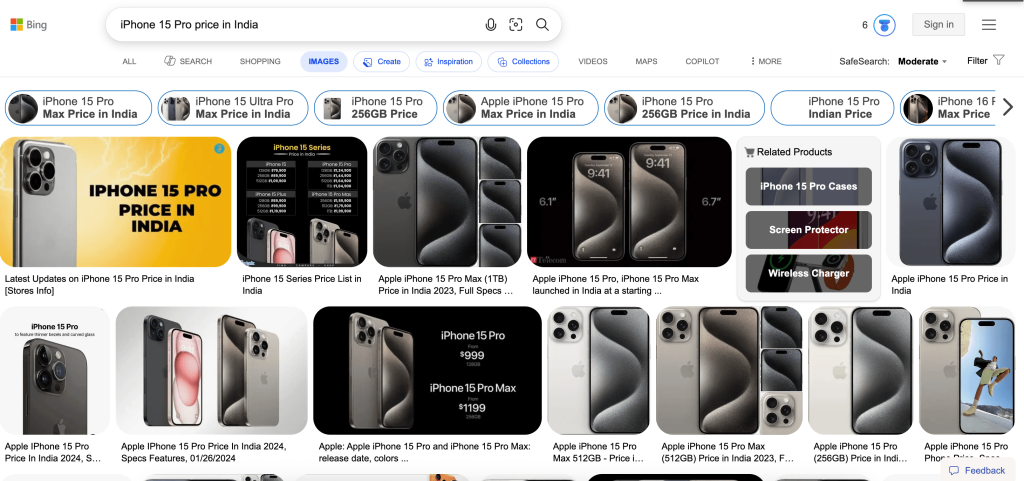This screenshot has width=1024, height=481.
Task: Select chip iPhone 15 Pro Indian Price
Action: click(x=832, y=108)
